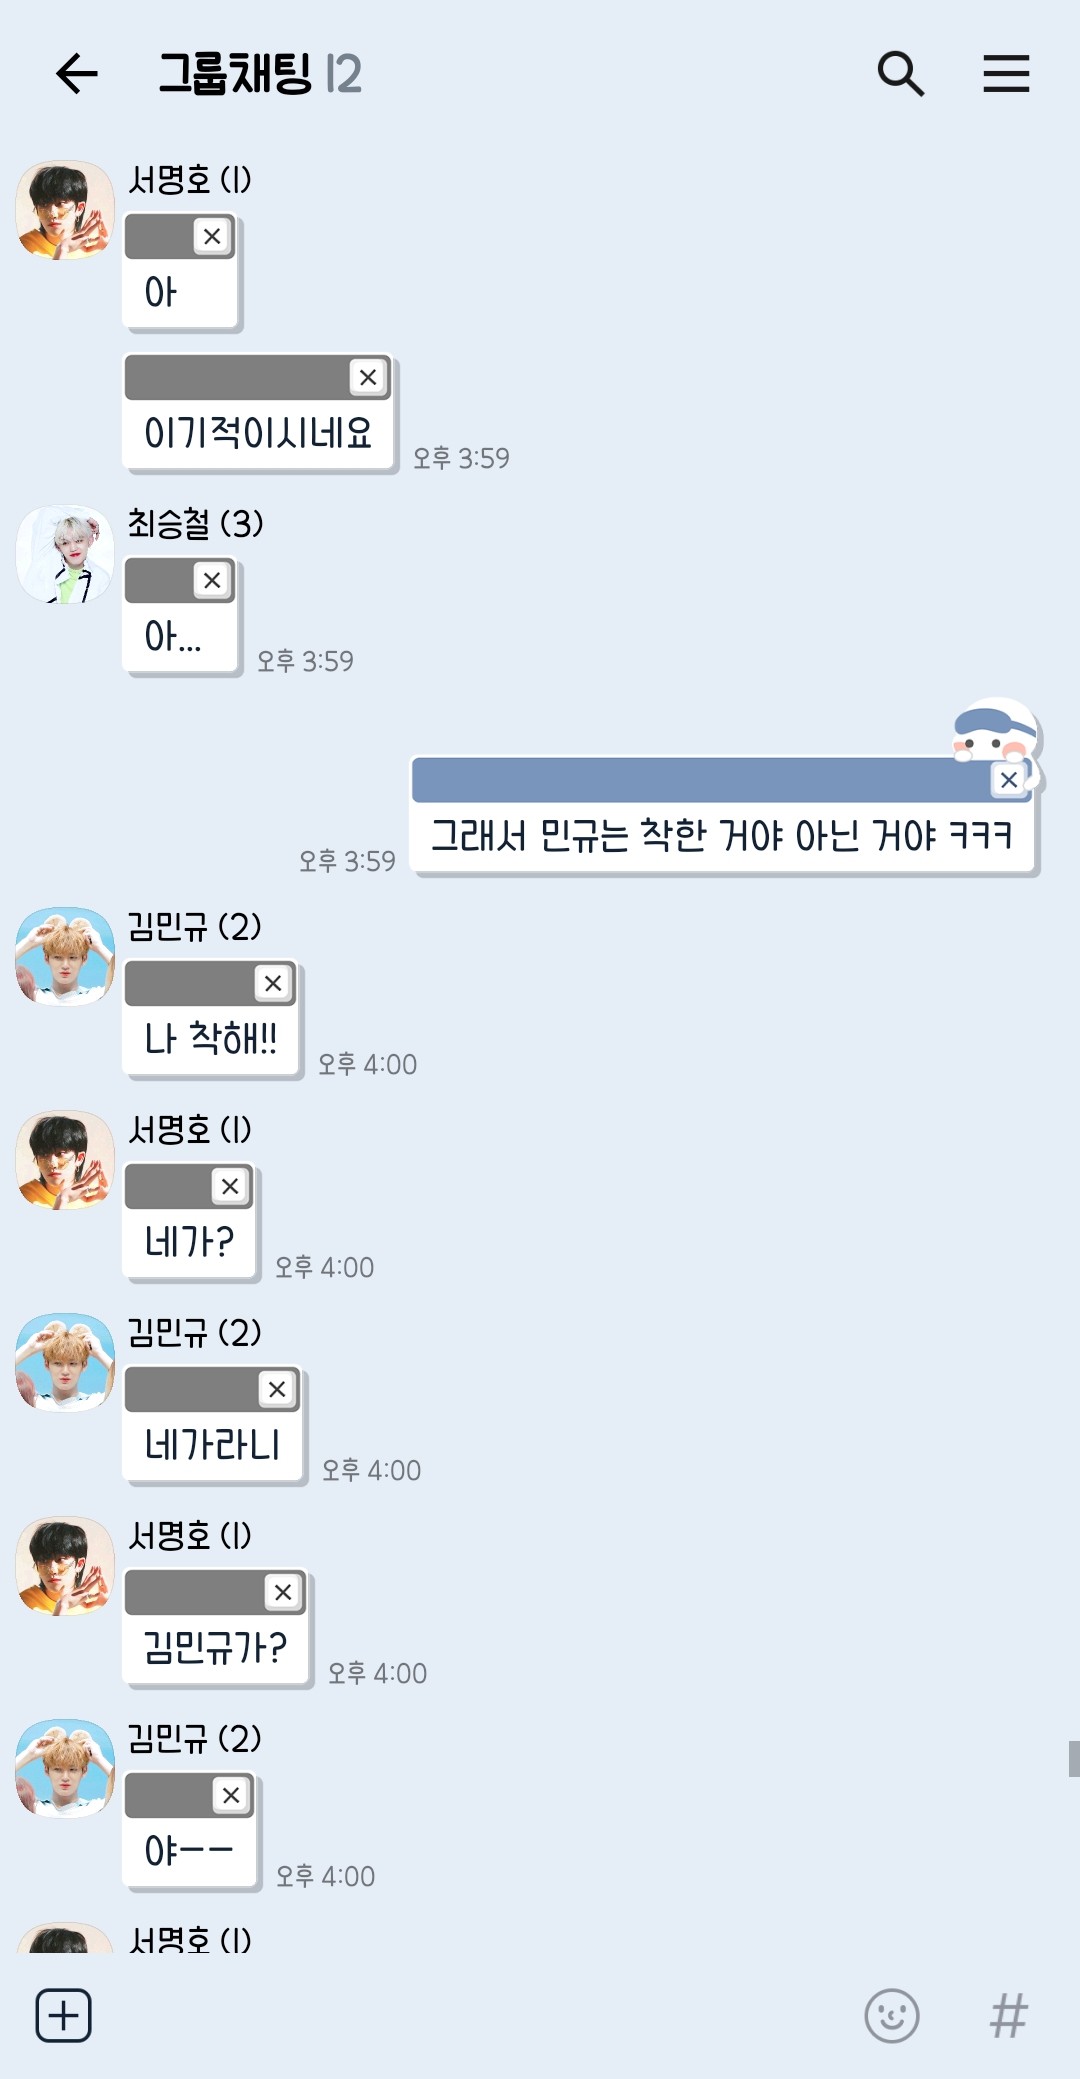This screenshot has width=1080, height=2079.
Task: Tap the '그룹채팅 12' chat title
Action: point(260,74)
